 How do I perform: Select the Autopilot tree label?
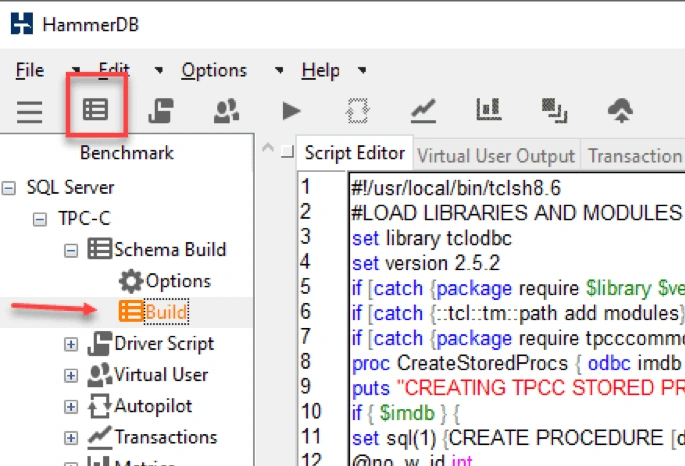point(153,406)
